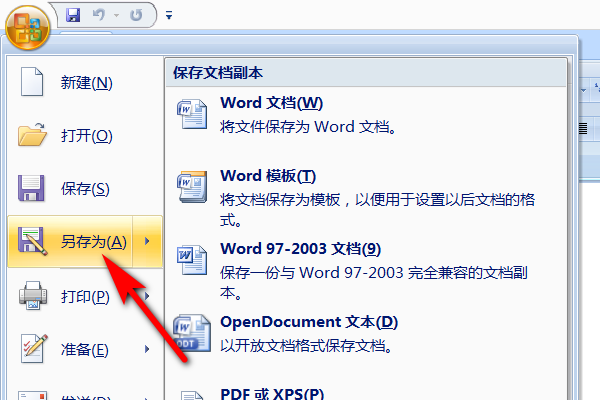Open the Undo history dropdown arrow
The width and height of the screenshot is (600, 400).
[116, 15]
